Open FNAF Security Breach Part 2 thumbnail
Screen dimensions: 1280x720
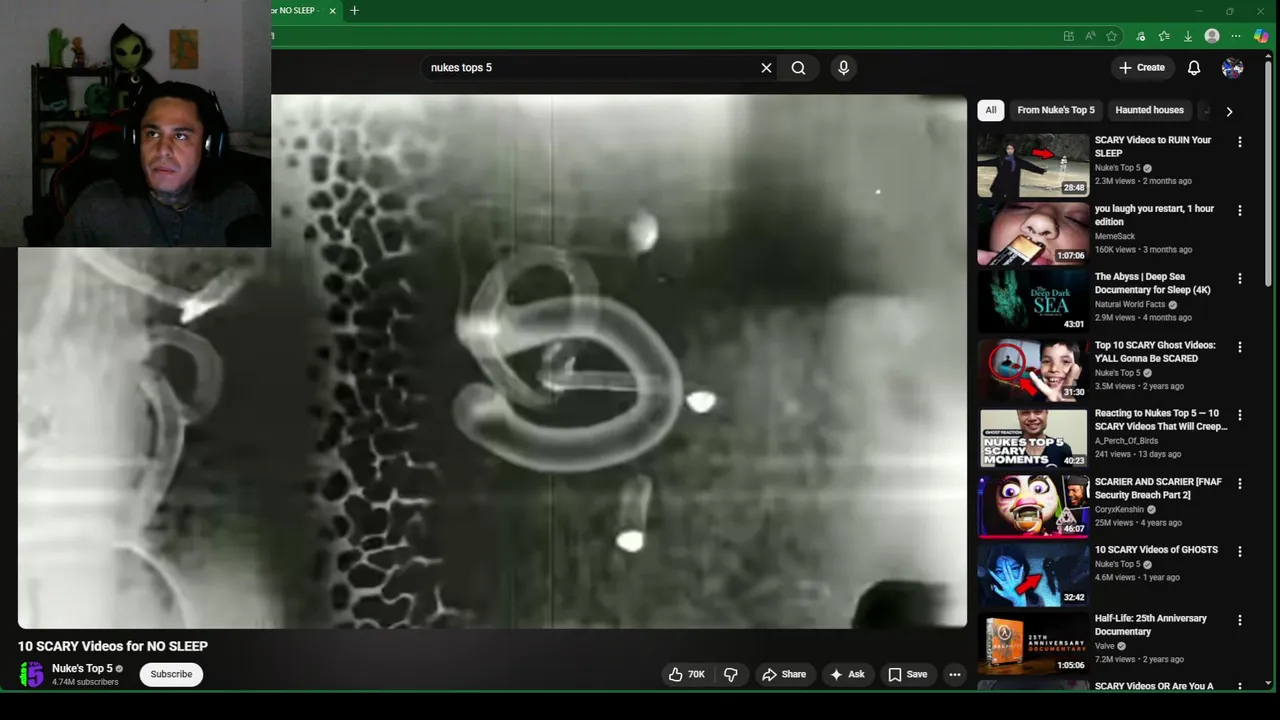tap(1033, 506)
